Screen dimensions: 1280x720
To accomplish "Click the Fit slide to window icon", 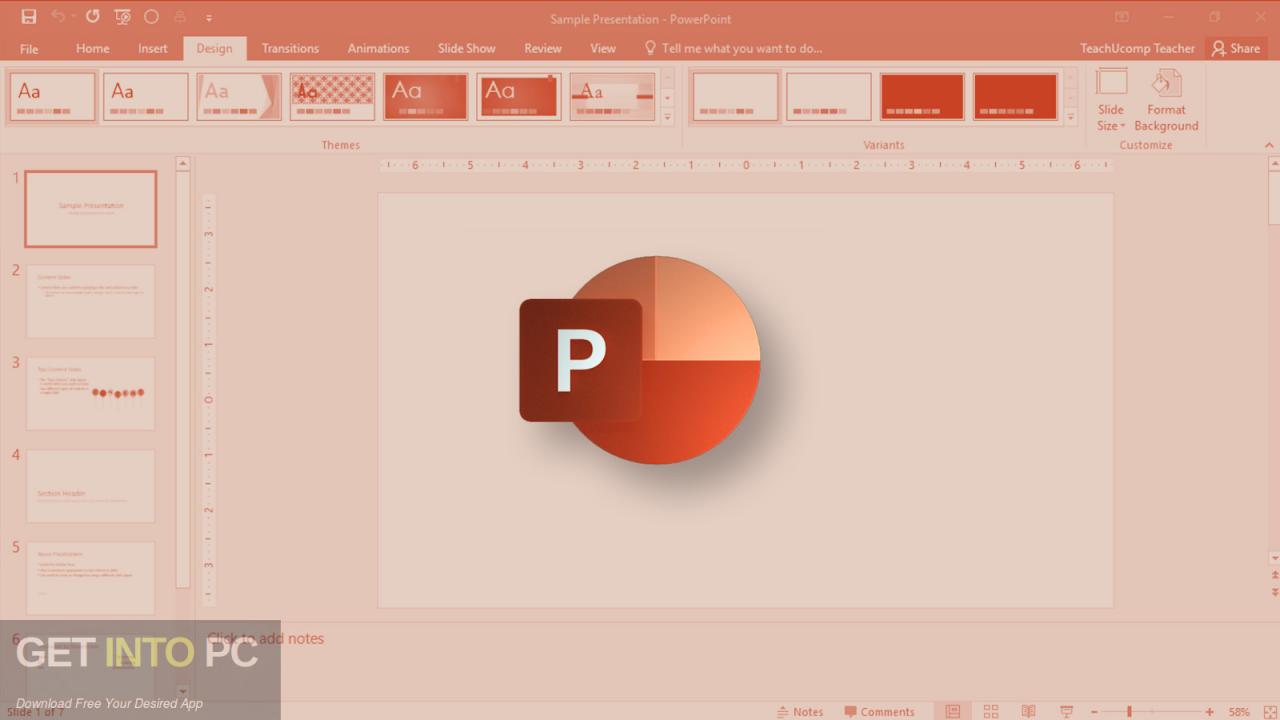I will (1270, 711).
